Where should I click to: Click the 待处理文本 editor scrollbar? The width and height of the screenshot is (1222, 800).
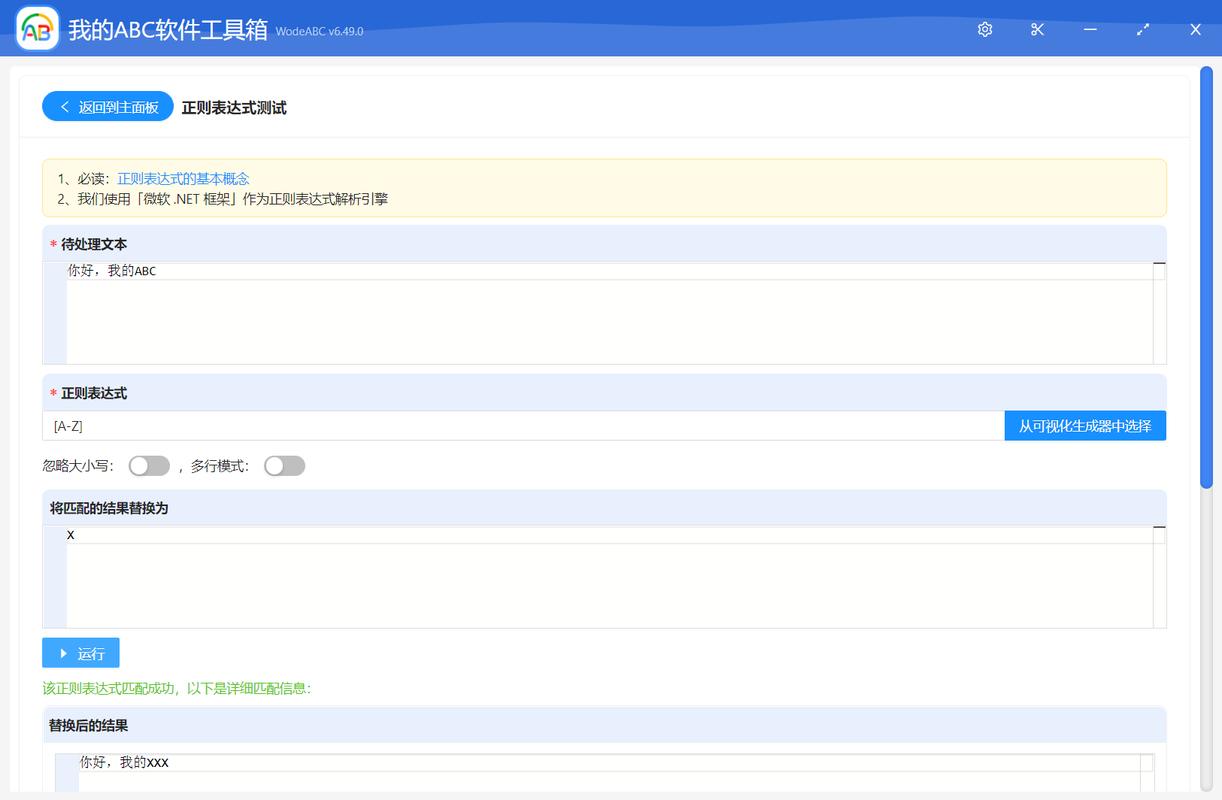point(1159,313)
